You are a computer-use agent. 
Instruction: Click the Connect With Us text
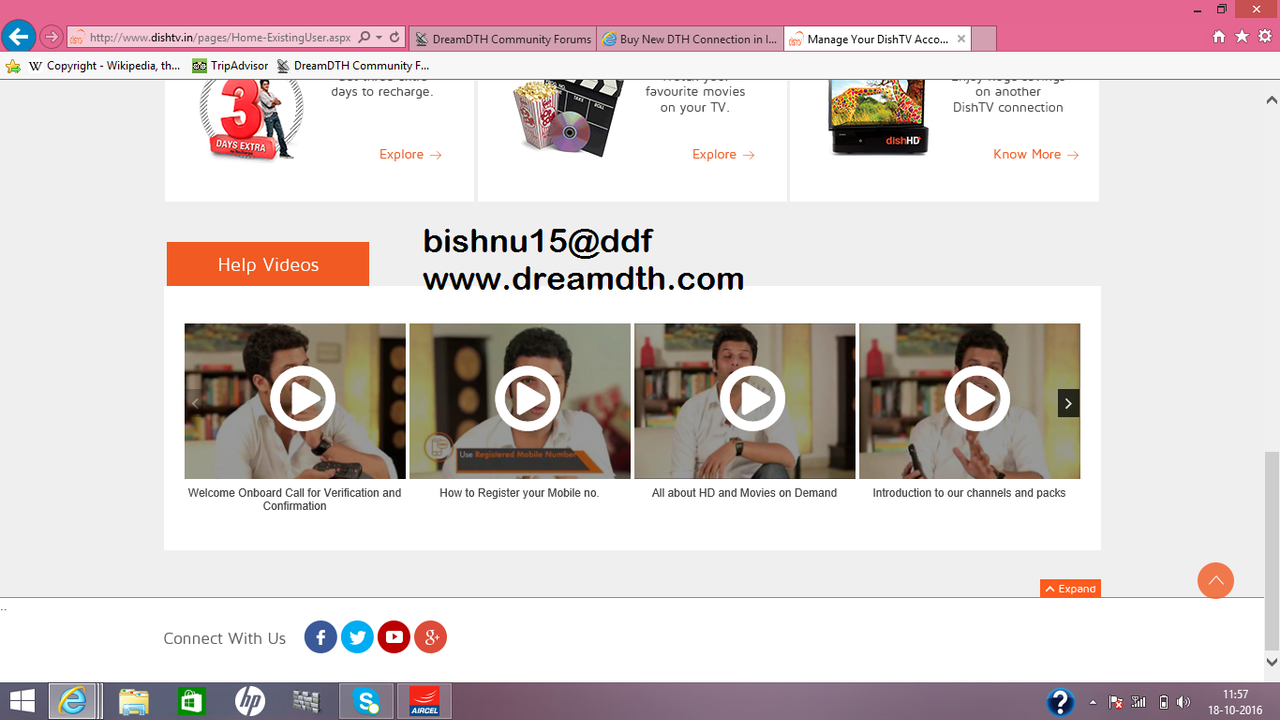point(225,638)
